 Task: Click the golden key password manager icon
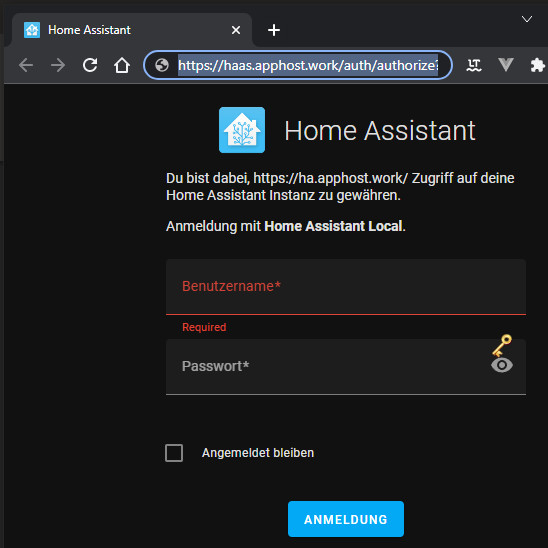pos(502,345)
